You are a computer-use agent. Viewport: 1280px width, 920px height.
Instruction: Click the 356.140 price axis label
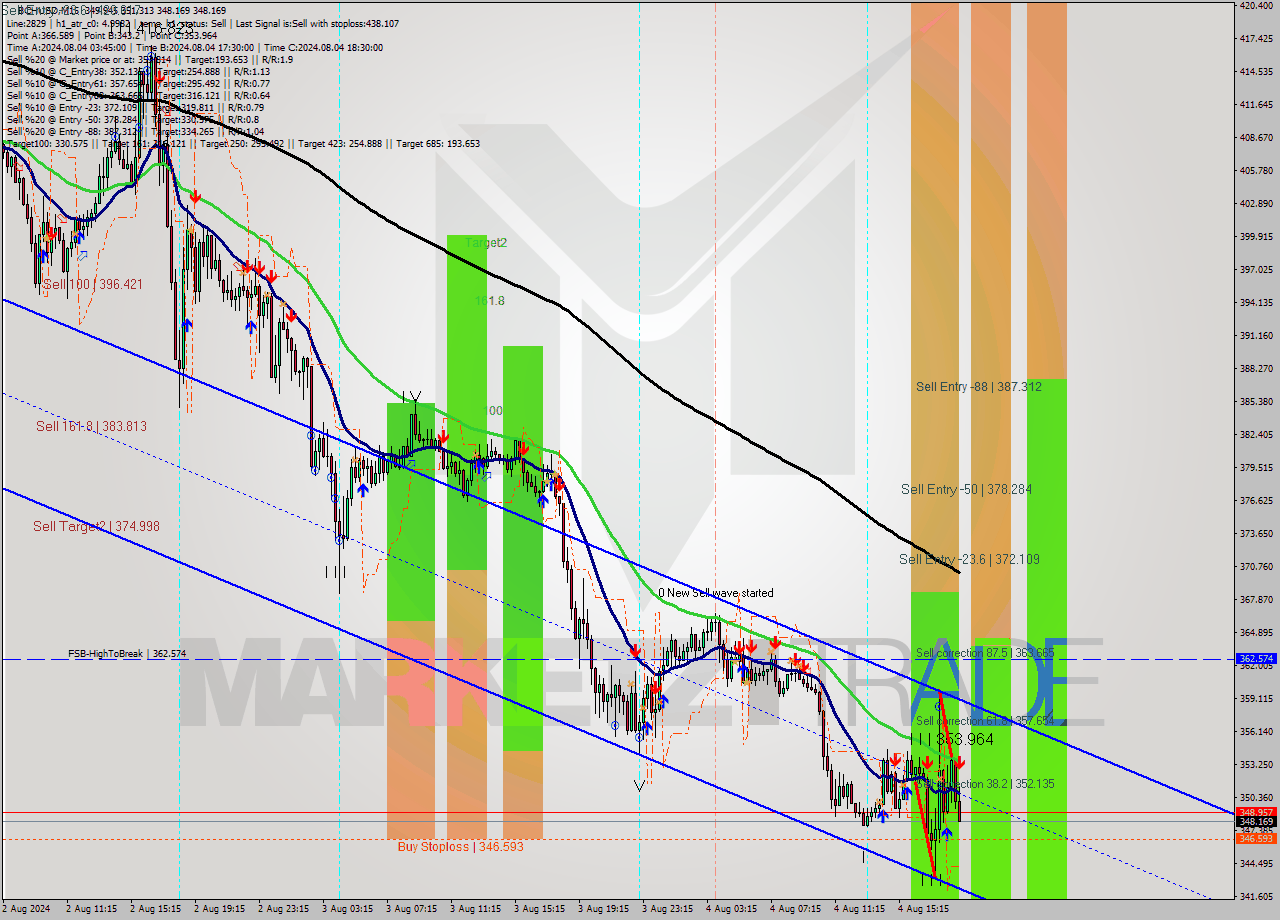point(1256,732)
